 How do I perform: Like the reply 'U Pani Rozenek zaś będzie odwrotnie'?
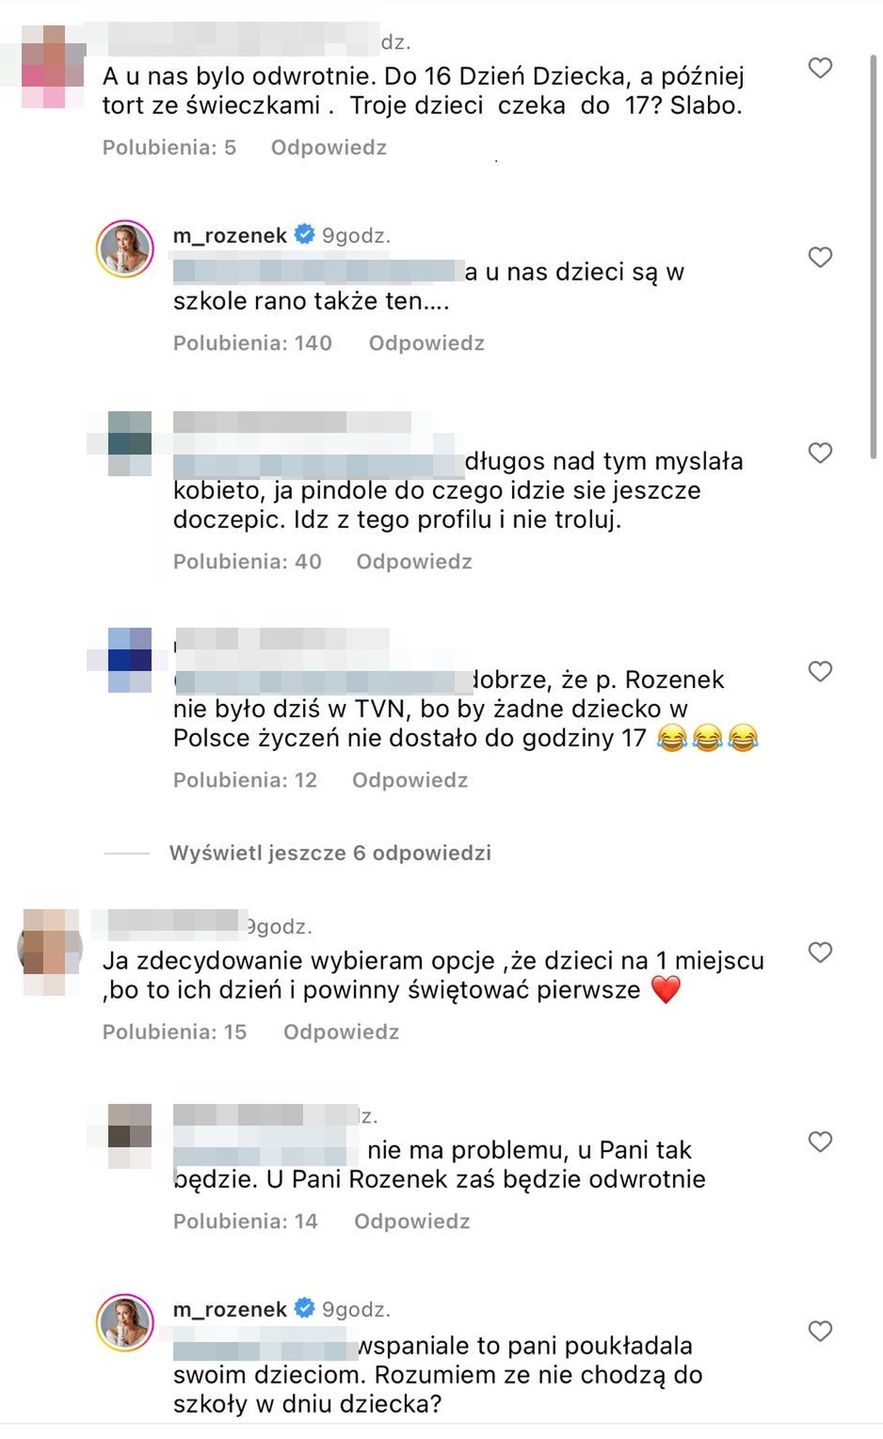820,1141
